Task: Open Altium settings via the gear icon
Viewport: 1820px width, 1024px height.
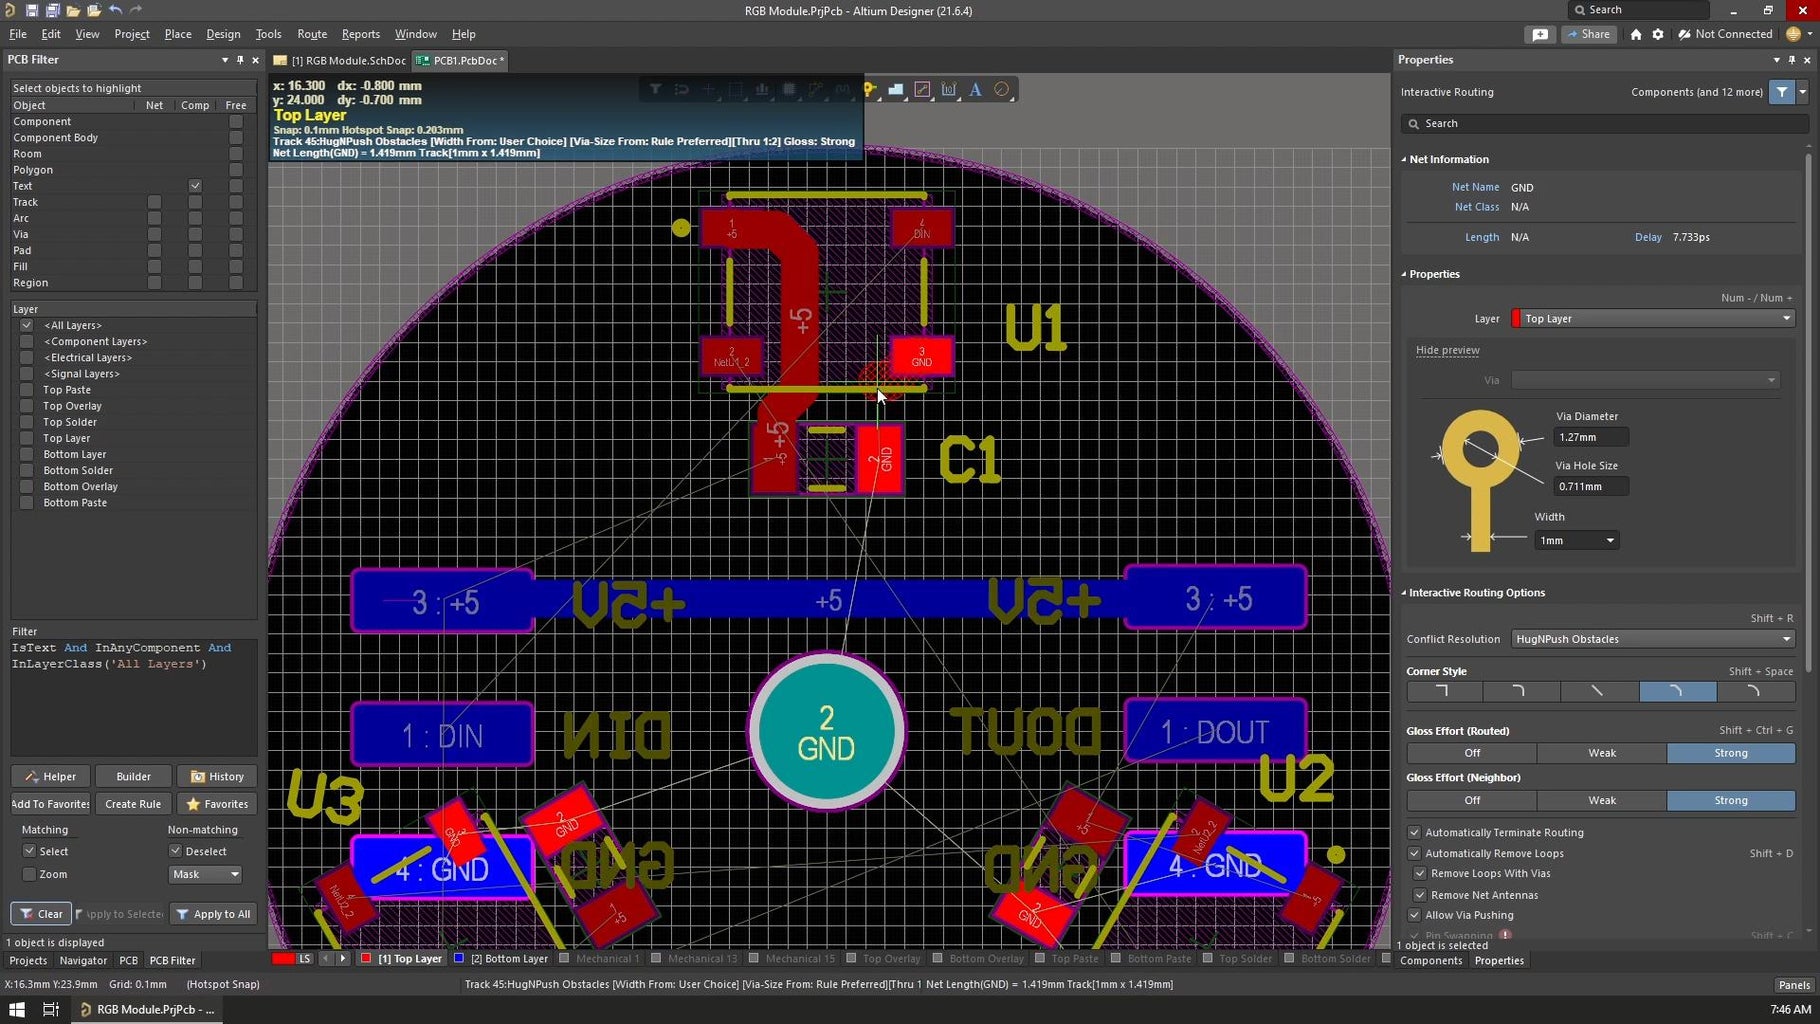Action: click(1658, 34)
